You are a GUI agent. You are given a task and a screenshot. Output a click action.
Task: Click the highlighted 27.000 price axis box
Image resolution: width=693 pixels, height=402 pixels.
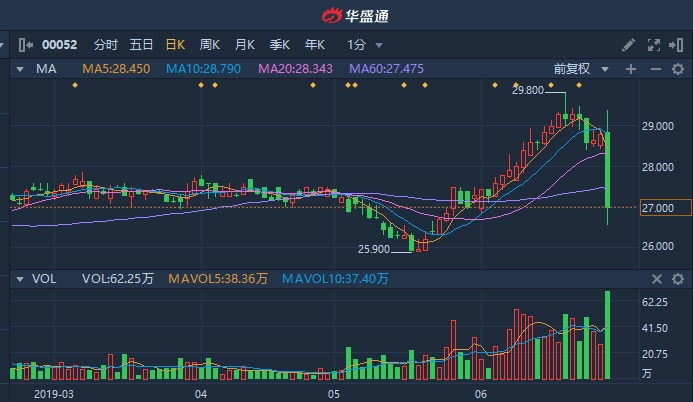[x=666, y=208]
